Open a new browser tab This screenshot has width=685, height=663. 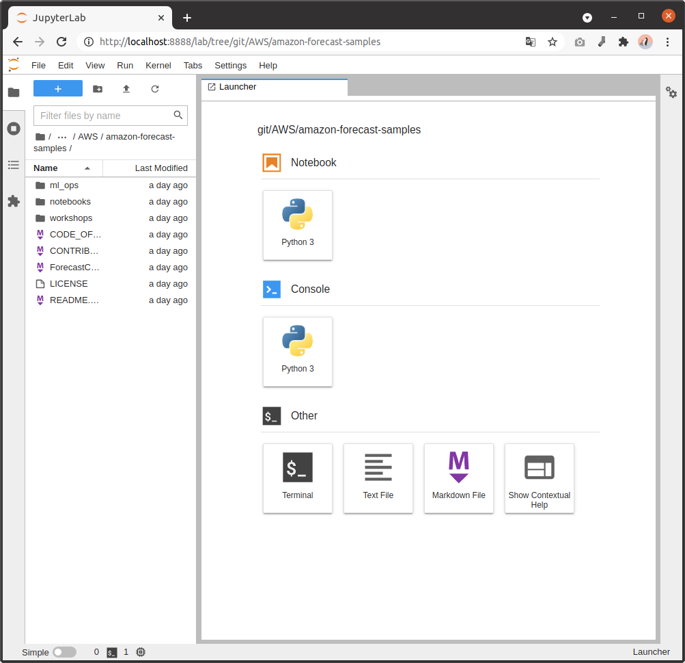(187, 18)
